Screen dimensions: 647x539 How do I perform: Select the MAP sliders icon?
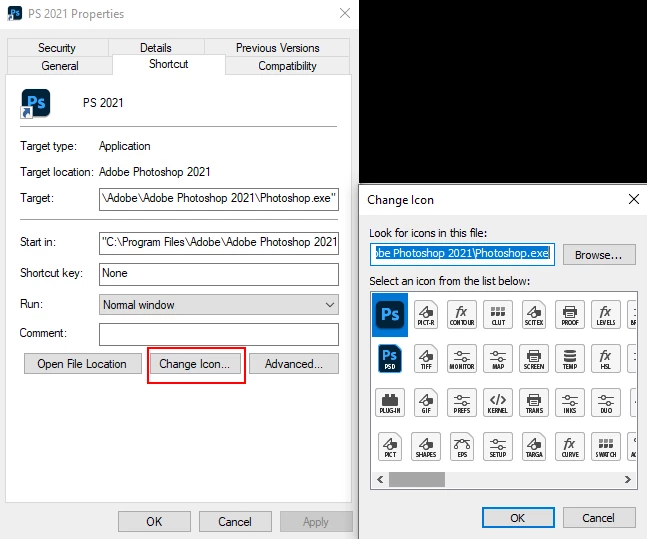[498, 358]
